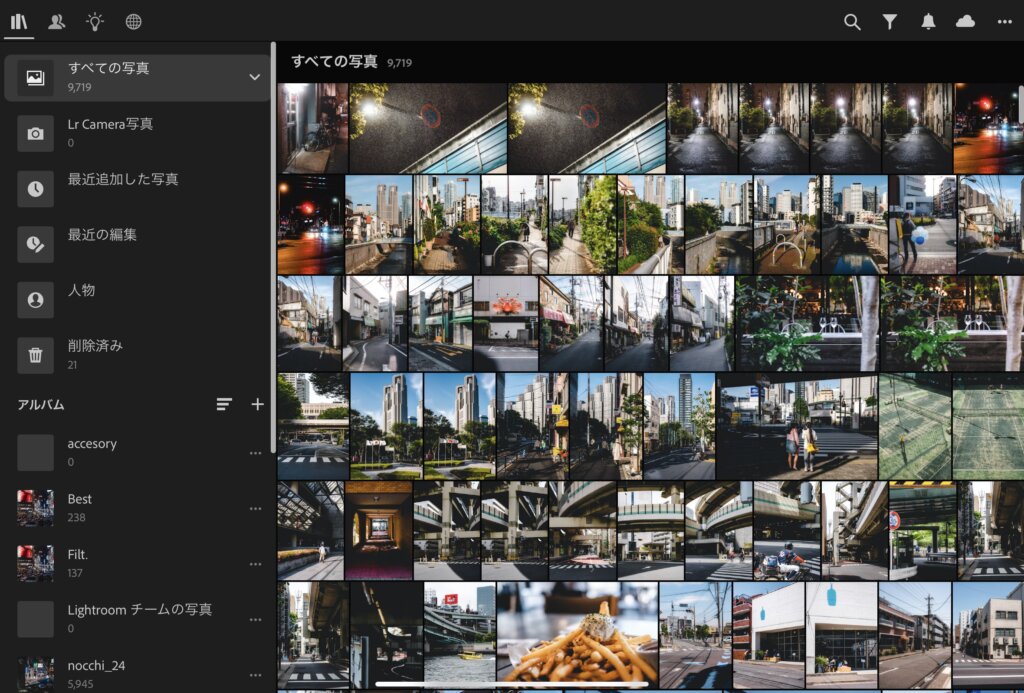The height and width of the screenshot is (693, 1024).
Task: Add a new album with plus icon
Action: click(x=257, y=404)
